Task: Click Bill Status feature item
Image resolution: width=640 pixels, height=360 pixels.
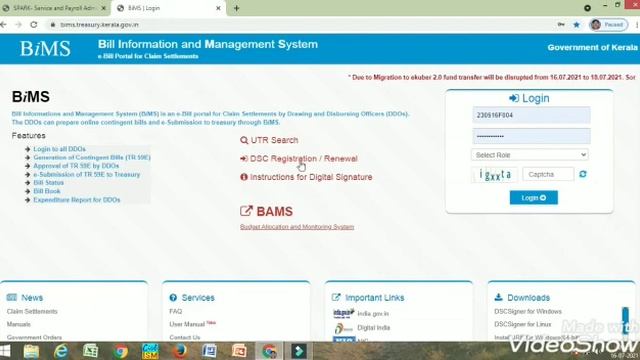Action: [x=49, y=182]
